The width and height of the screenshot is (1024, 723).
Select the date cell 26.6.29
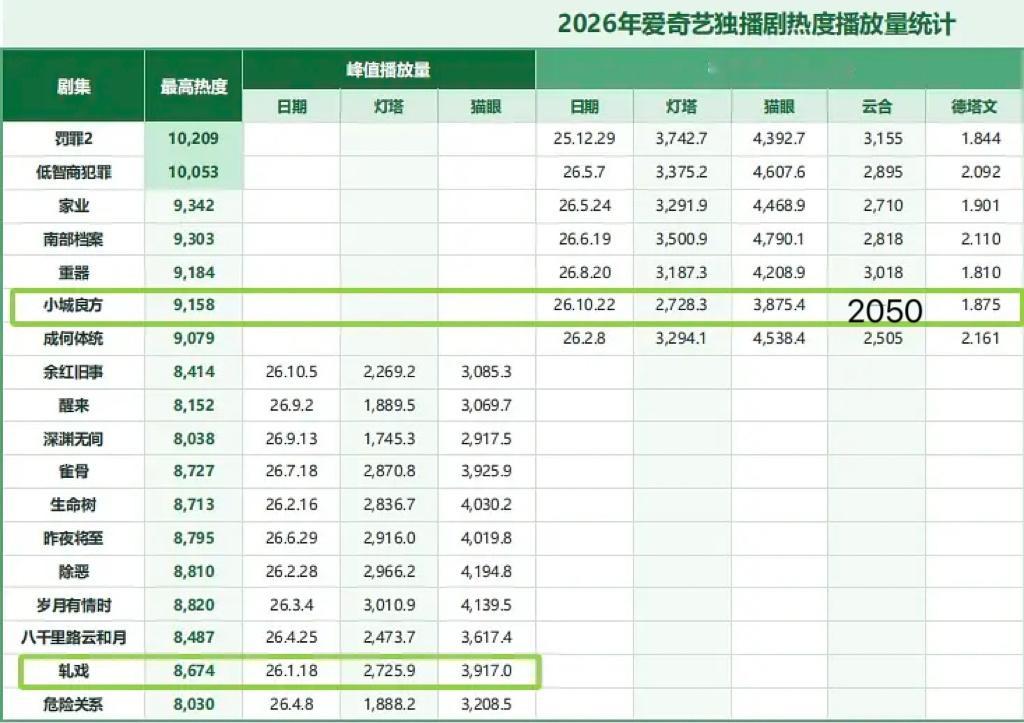click(291, 538)
